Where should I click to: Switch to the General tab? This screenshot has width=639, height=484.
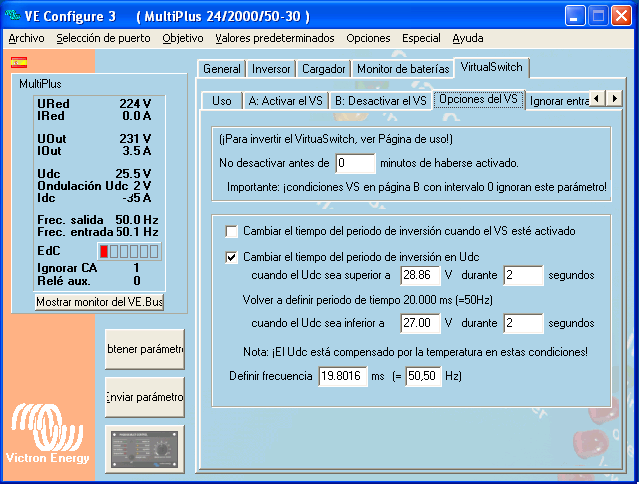coord(222,68)
